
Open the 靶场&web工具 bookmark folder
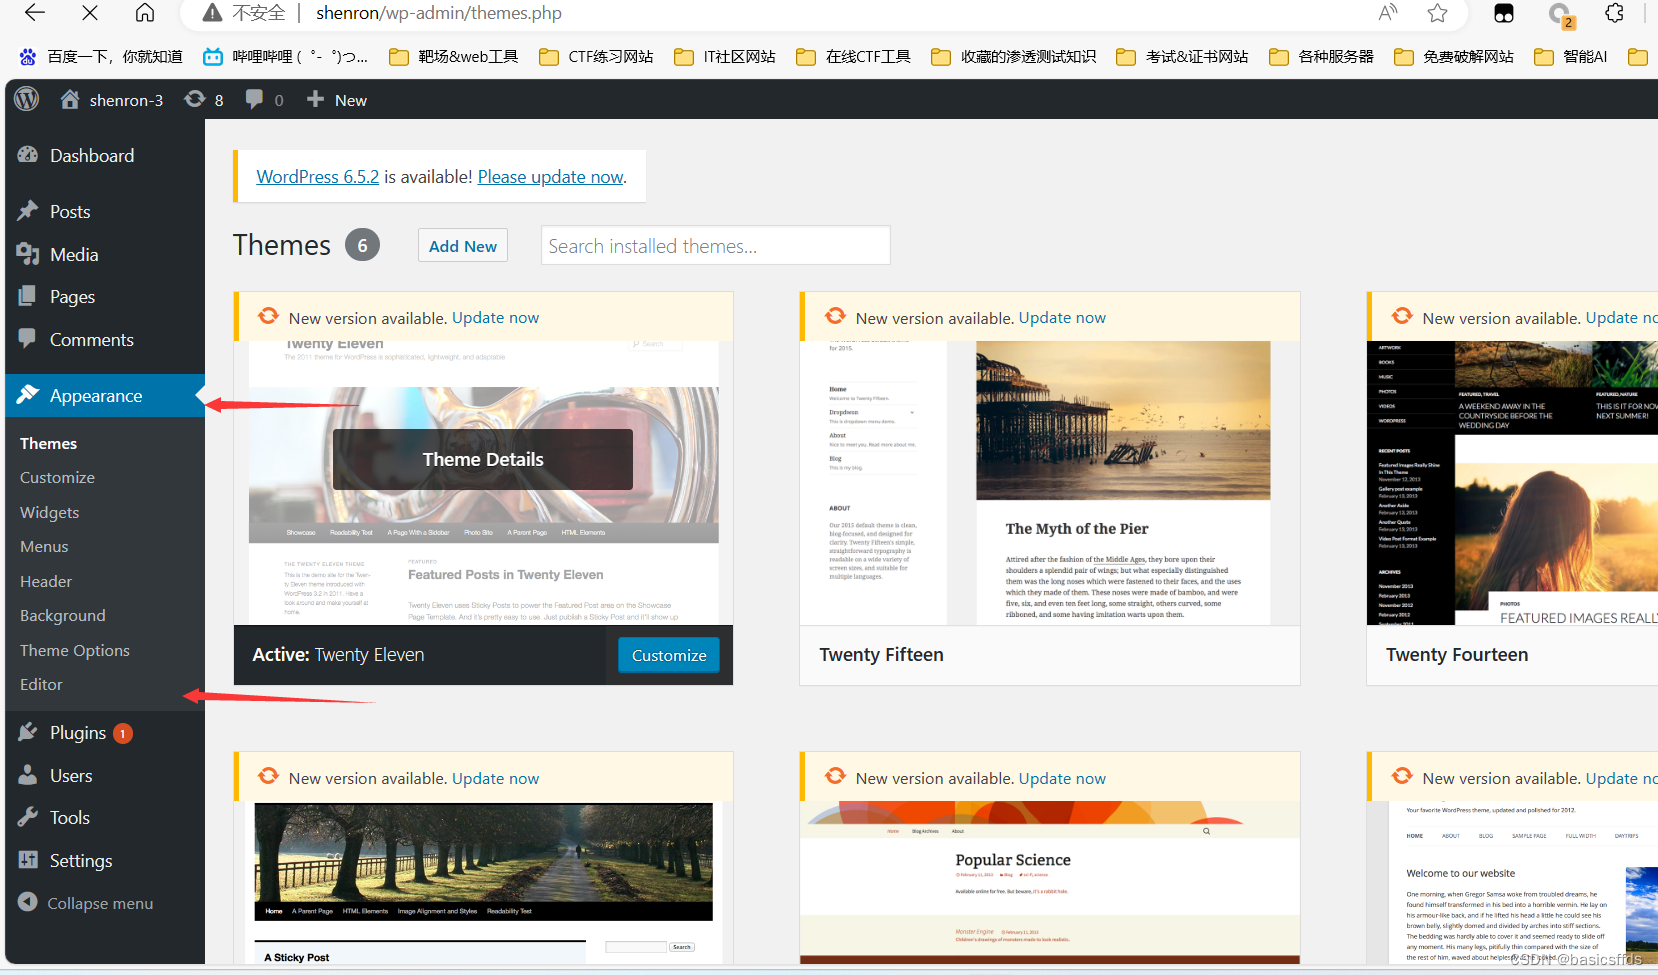tap(454, 57)
